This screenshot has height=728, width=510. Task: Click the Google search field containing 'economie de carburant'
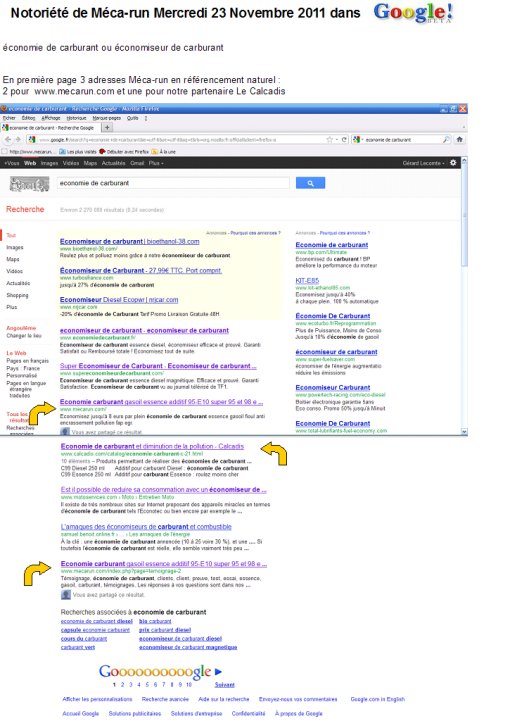tap(173, 183)
